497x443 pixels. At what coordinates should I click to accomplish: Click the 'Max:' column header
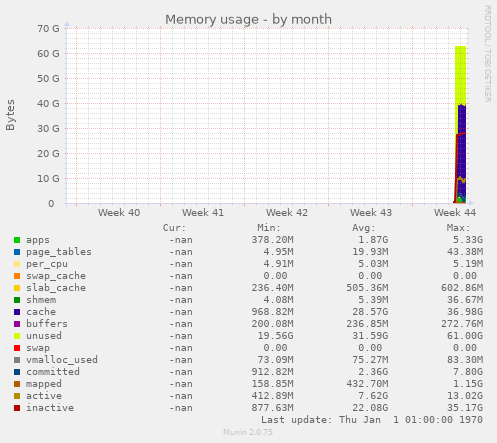[458, 228]
